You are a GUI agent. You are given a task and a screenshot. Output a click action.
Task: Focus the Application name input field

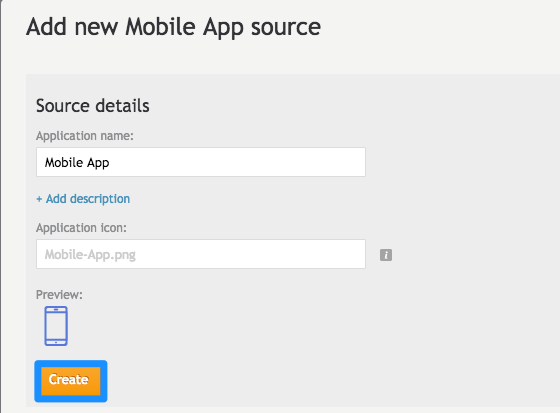201,162
